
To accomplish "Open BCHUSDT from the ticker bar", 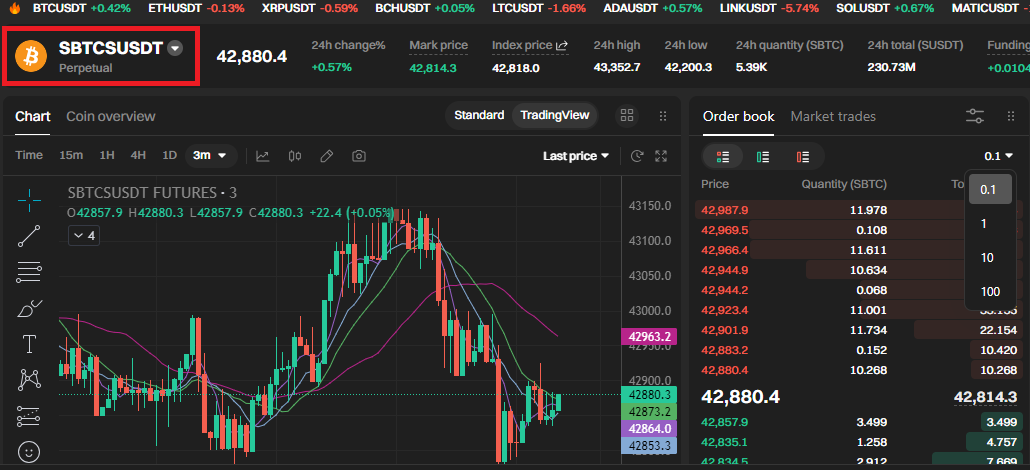I will [x=425, y=9].
